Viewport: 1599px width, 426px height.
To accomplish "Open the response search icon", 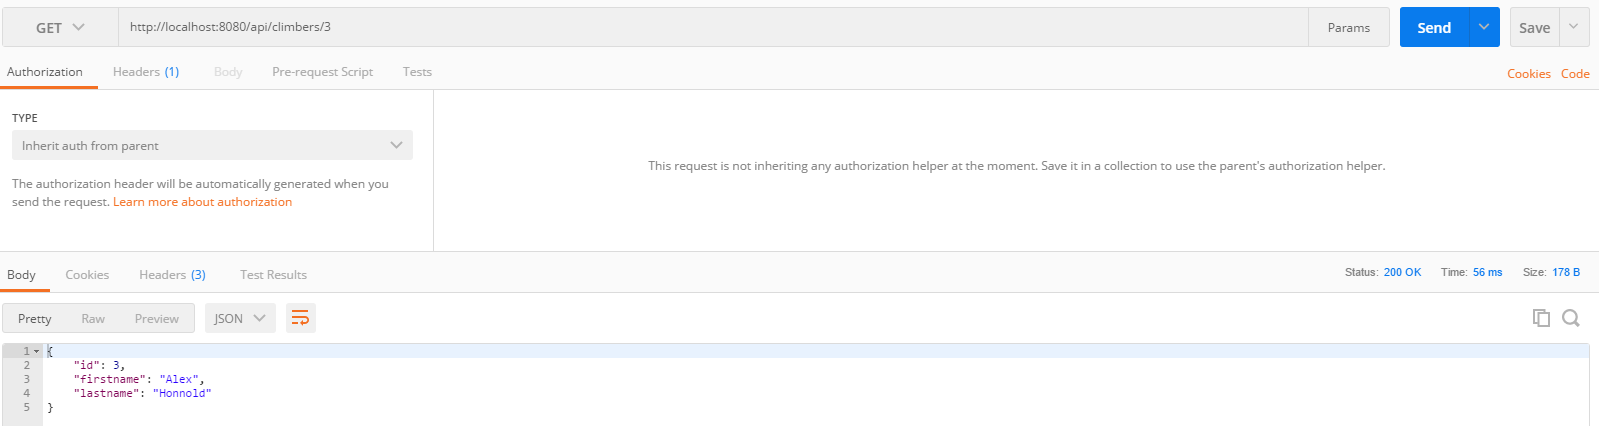I will pos(1571,318).
